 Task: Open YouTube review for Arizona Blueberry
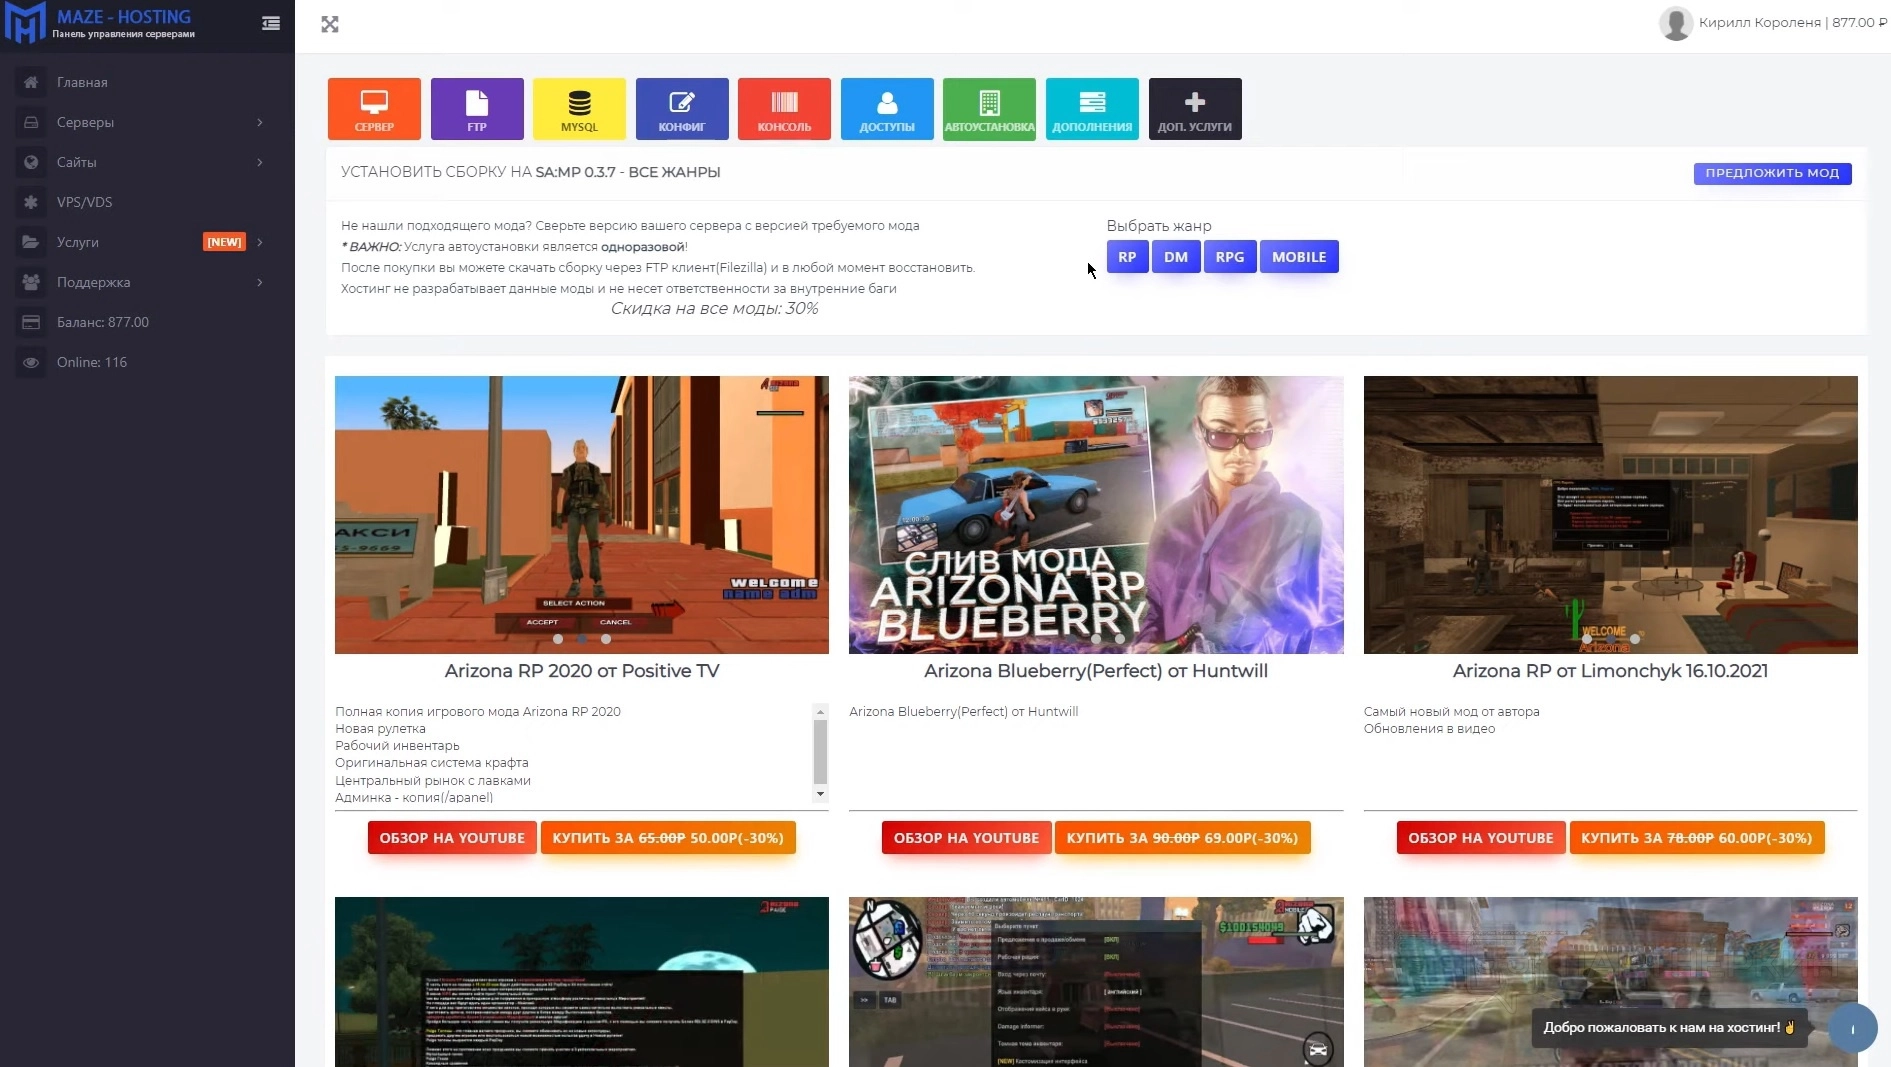pos(966,838)
